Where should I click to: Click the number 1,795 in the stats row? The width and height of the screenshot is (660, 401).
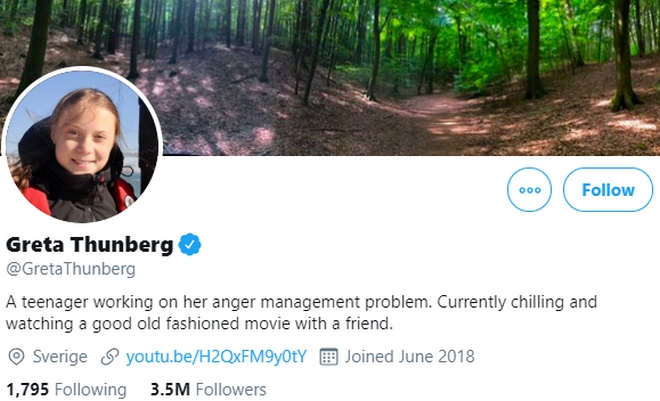pos(27,389)
